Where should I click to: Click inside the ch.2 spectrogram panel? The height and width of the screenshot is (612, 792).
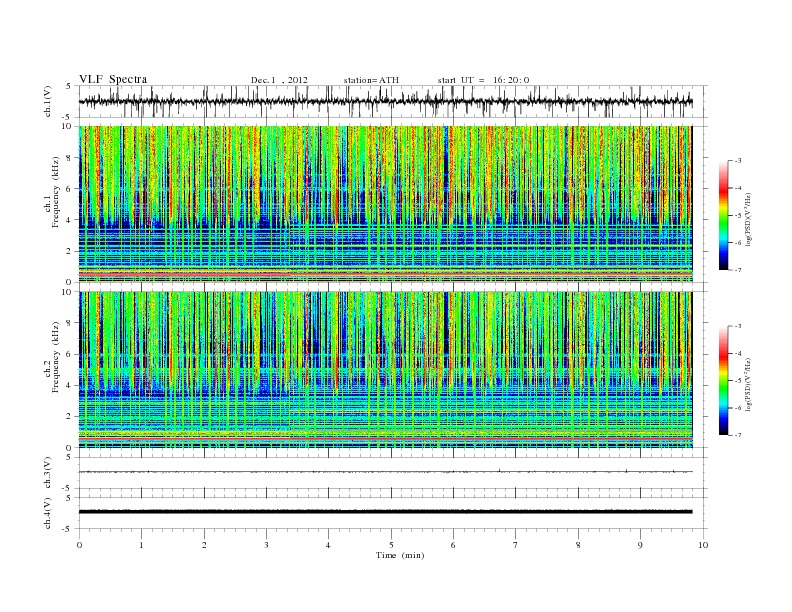[x=385, y=370]
